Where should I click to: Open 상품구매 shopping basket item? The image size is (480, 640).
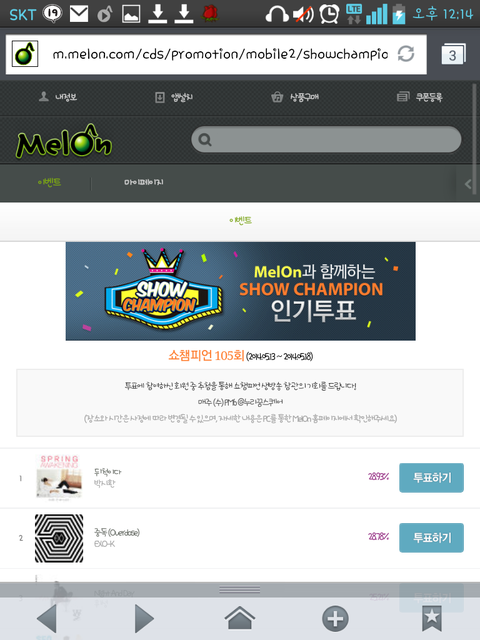[295, 97]
